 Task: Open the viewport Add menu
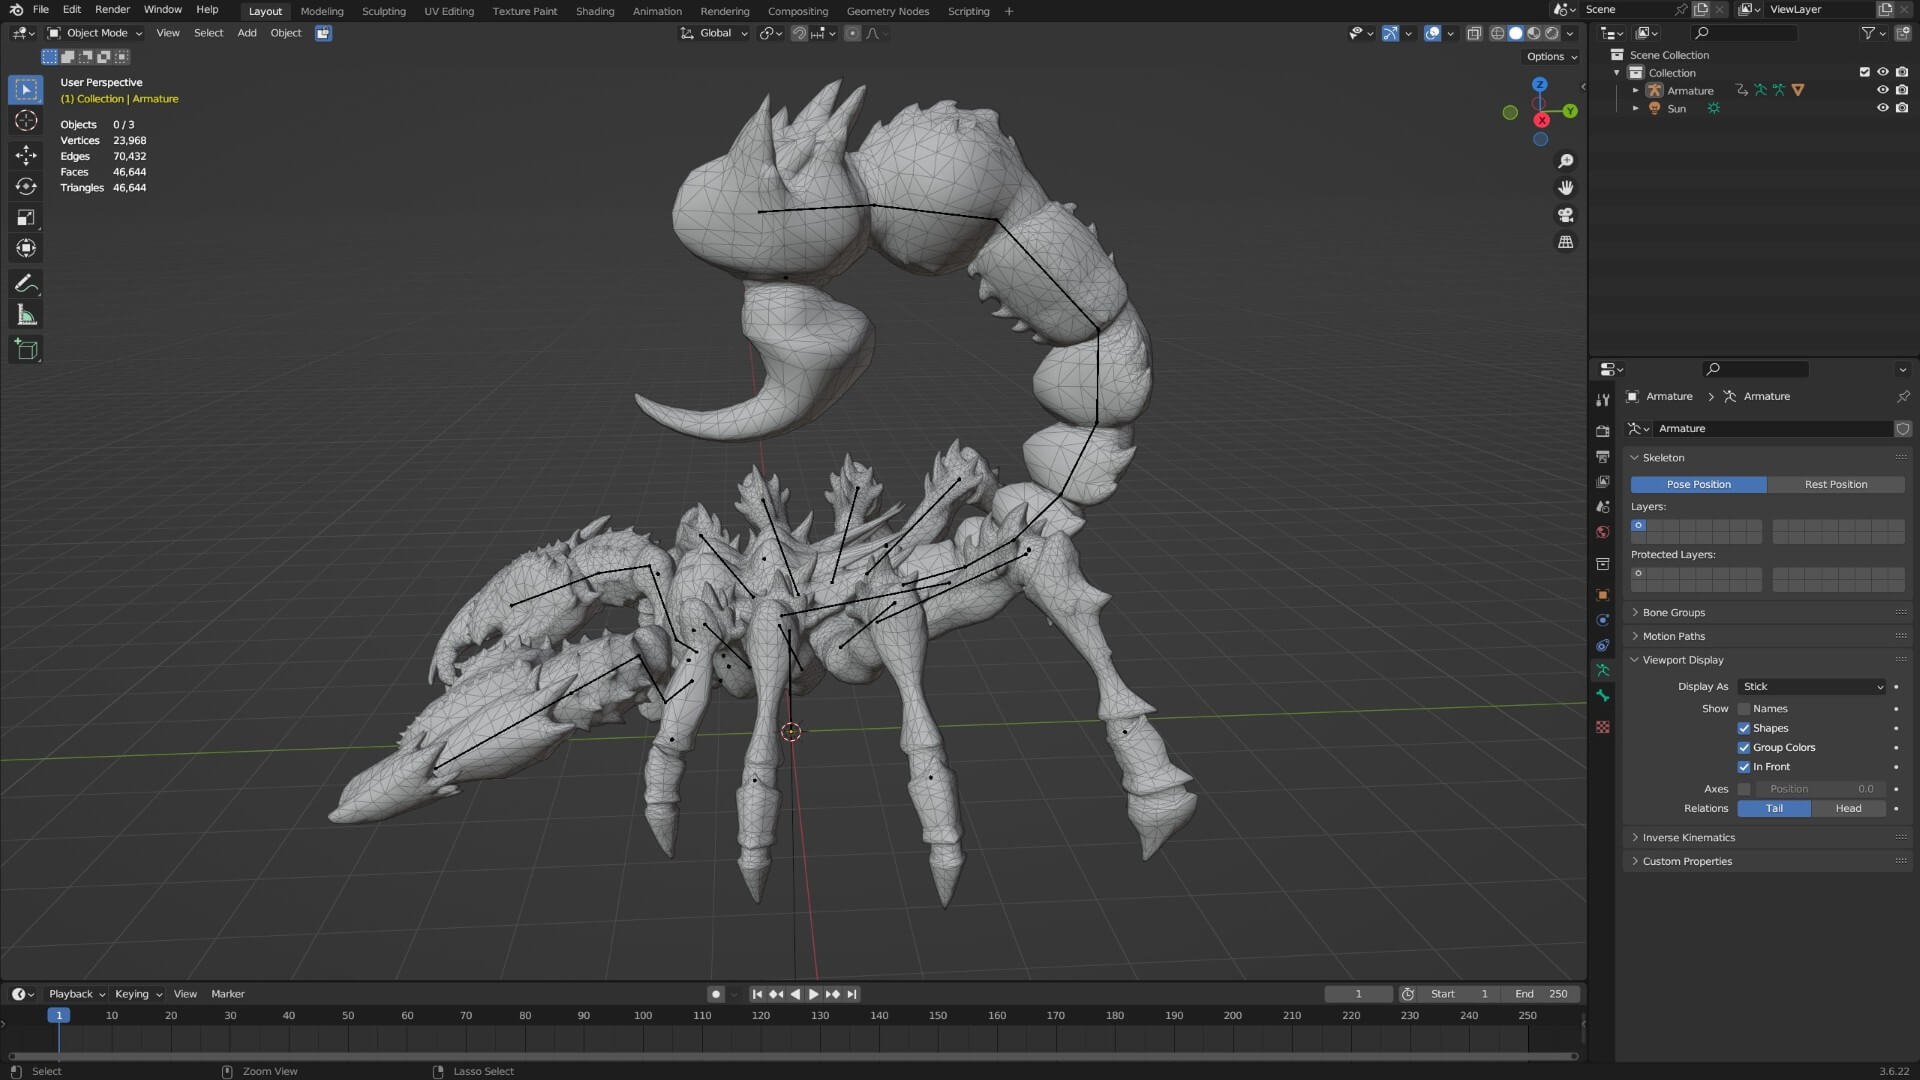click(x=246, y=33)
